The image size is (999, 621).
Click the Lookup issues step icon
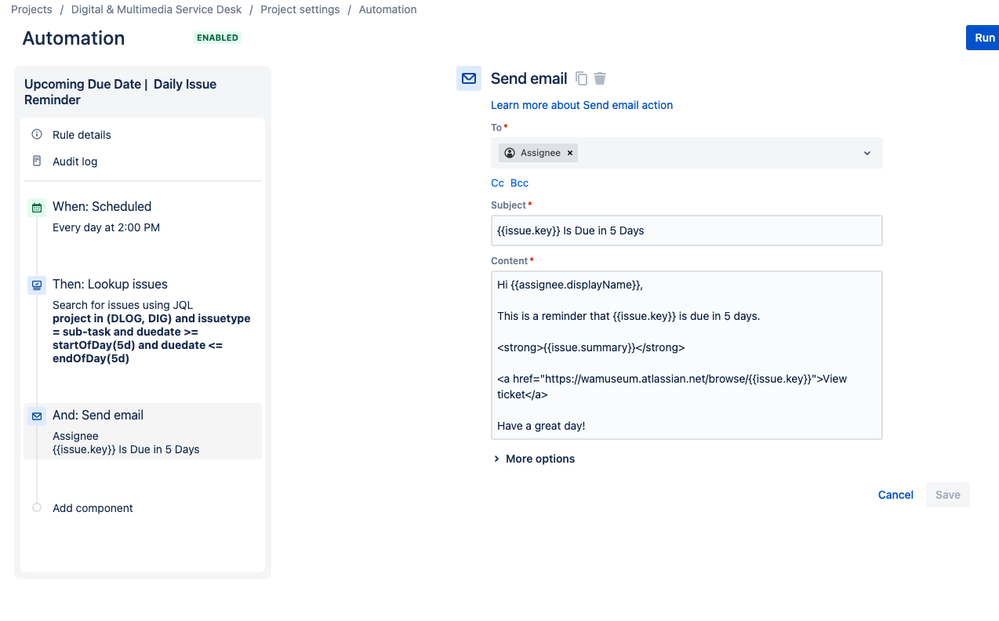click(37, 285)
